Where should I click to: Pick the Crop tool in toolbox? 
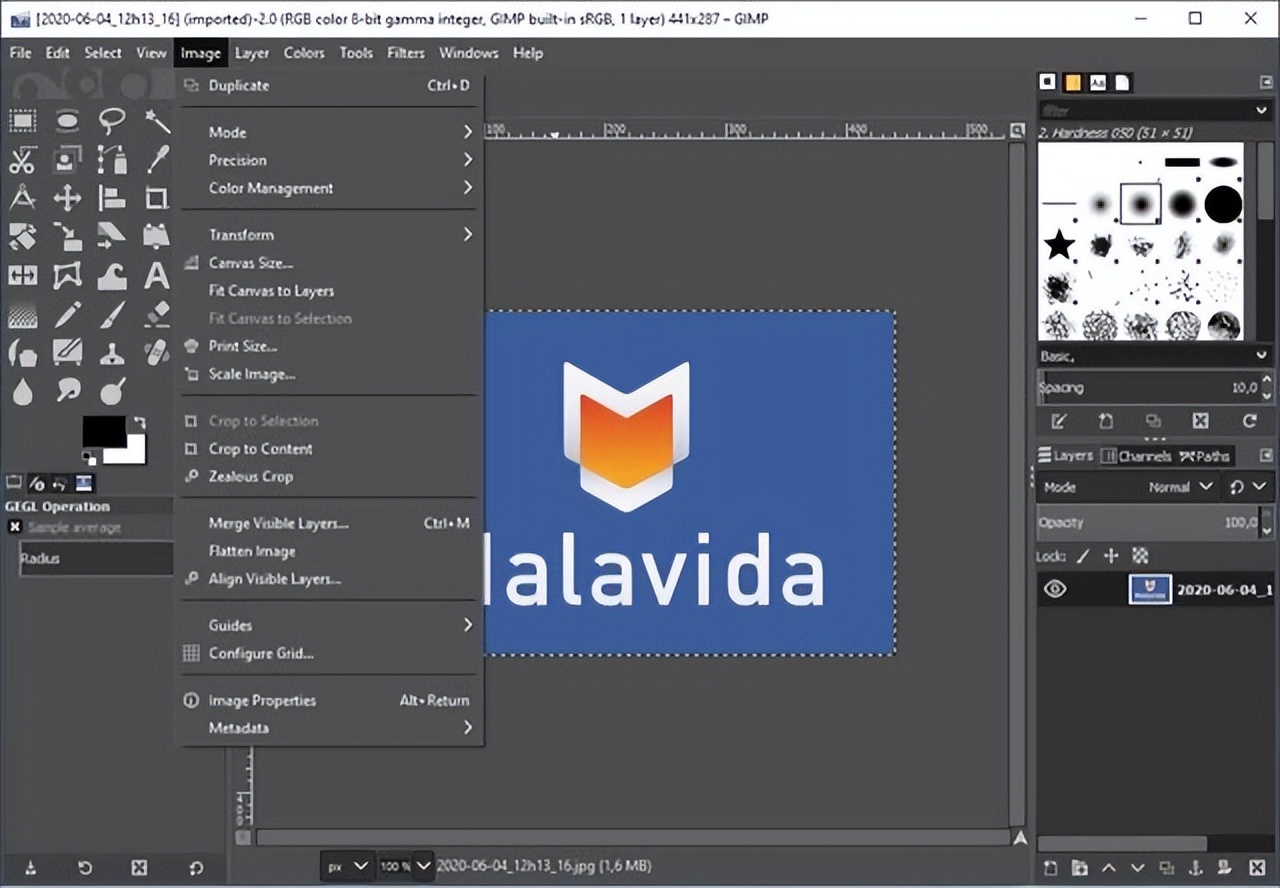click(x=157, y=198)
